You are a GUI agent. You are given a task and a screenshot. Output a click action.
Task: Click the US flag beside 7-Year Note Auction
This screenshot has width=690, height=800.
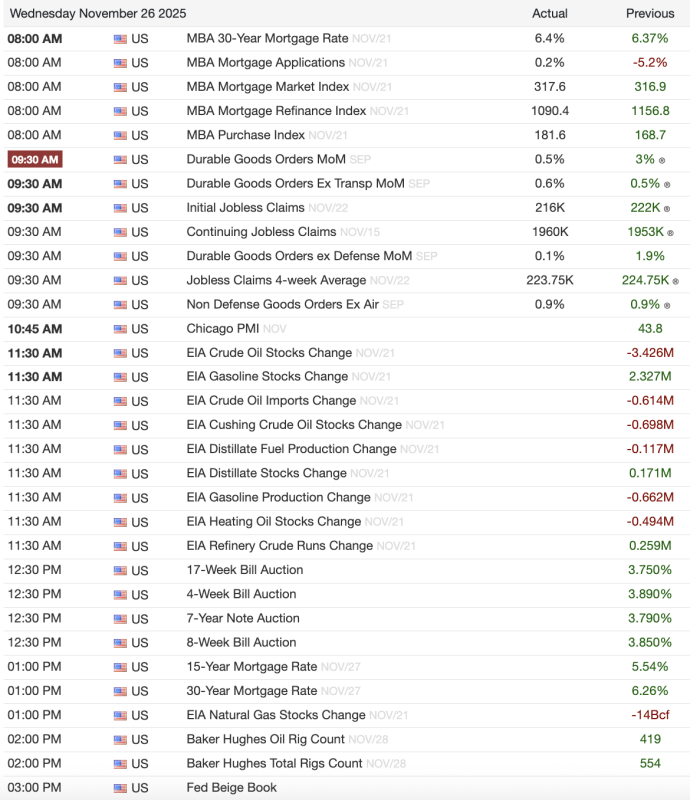pos(120,619)
